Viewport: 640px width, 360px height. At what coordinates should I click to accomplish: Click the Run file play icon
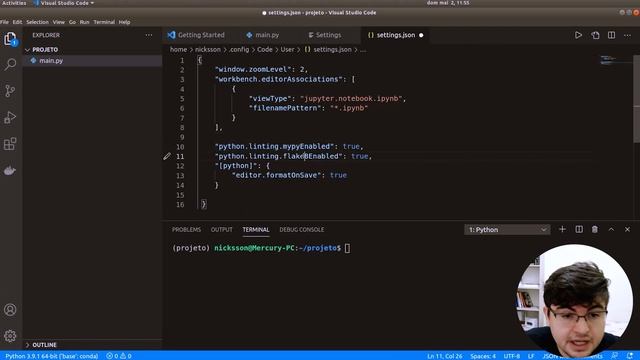pos(578,35)
